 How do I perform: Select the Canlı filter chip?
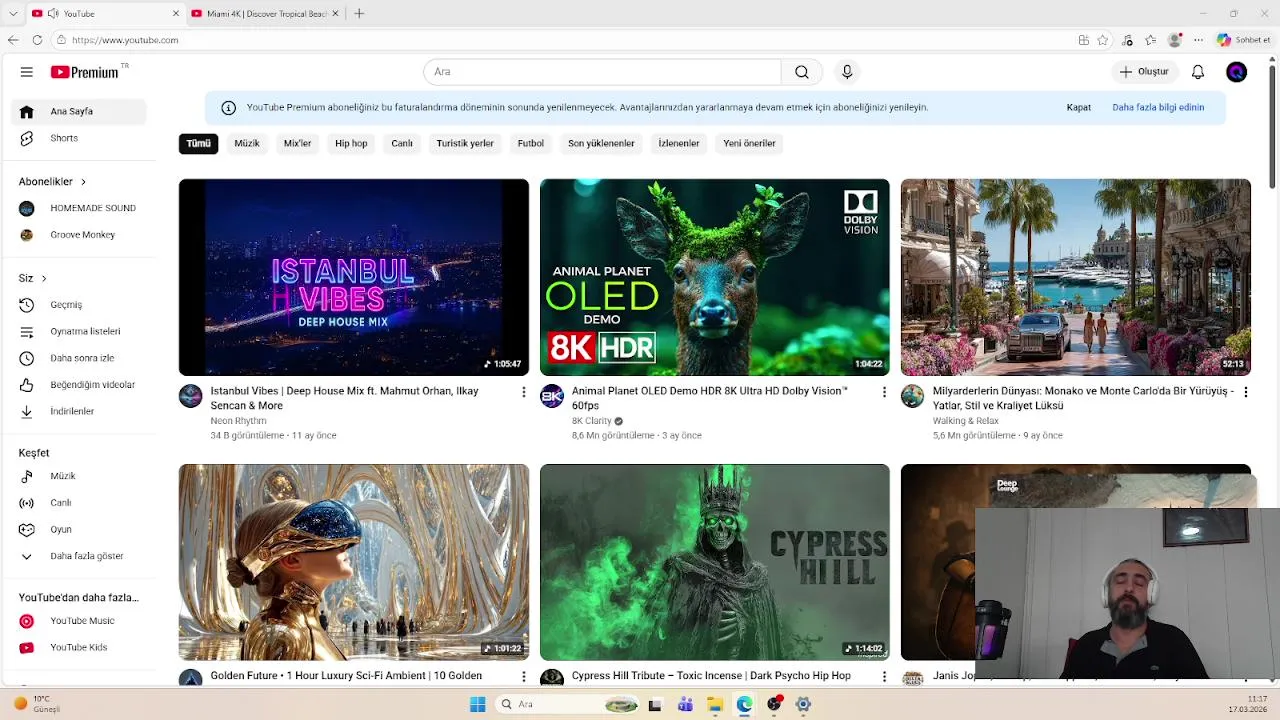[402, 144]
